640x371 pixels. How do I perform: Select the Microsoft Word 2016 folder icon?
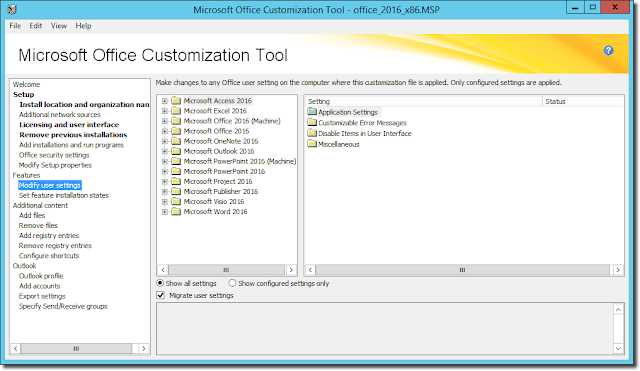pyautogui.click(x=176, y=211)
